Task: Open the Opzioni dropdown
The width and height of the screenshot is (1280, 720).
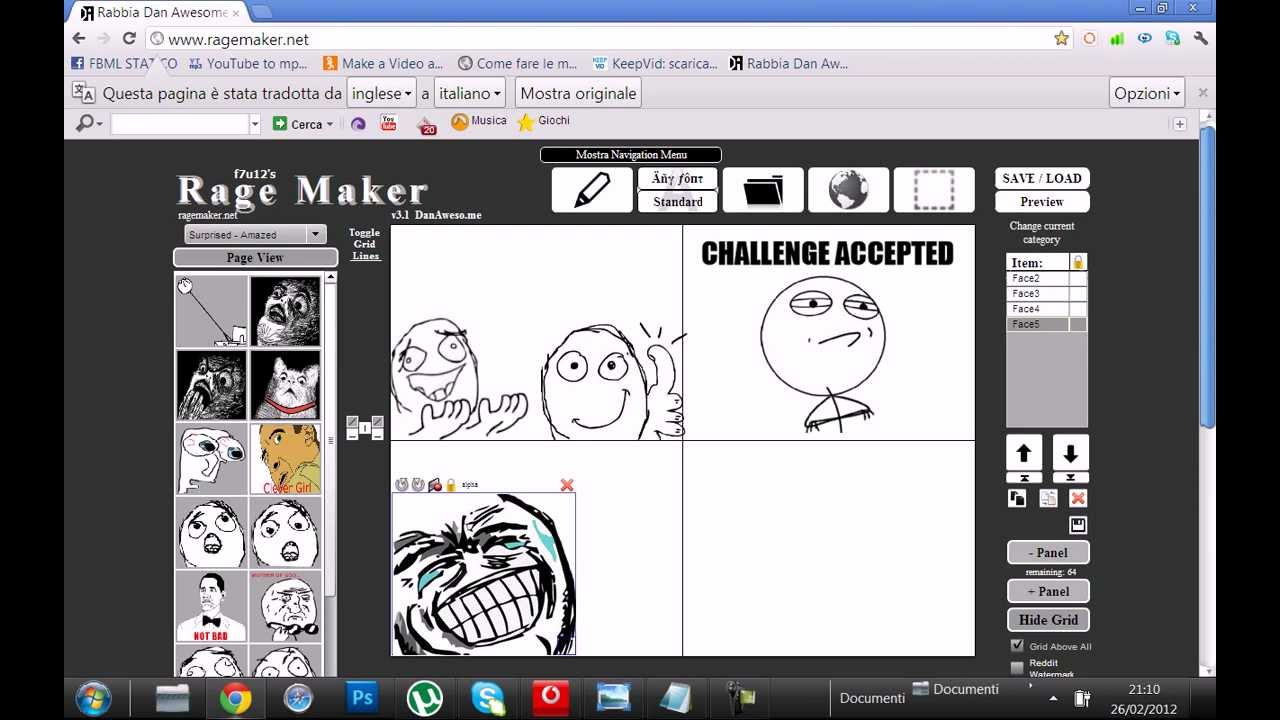Action: [x=1147, y=93]
